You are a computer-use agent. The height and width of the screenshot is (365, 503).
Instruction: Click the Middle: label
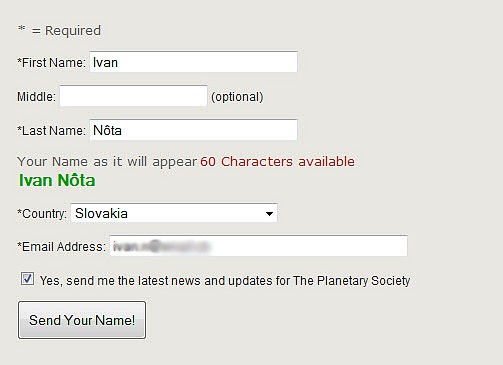click(36, 97)
